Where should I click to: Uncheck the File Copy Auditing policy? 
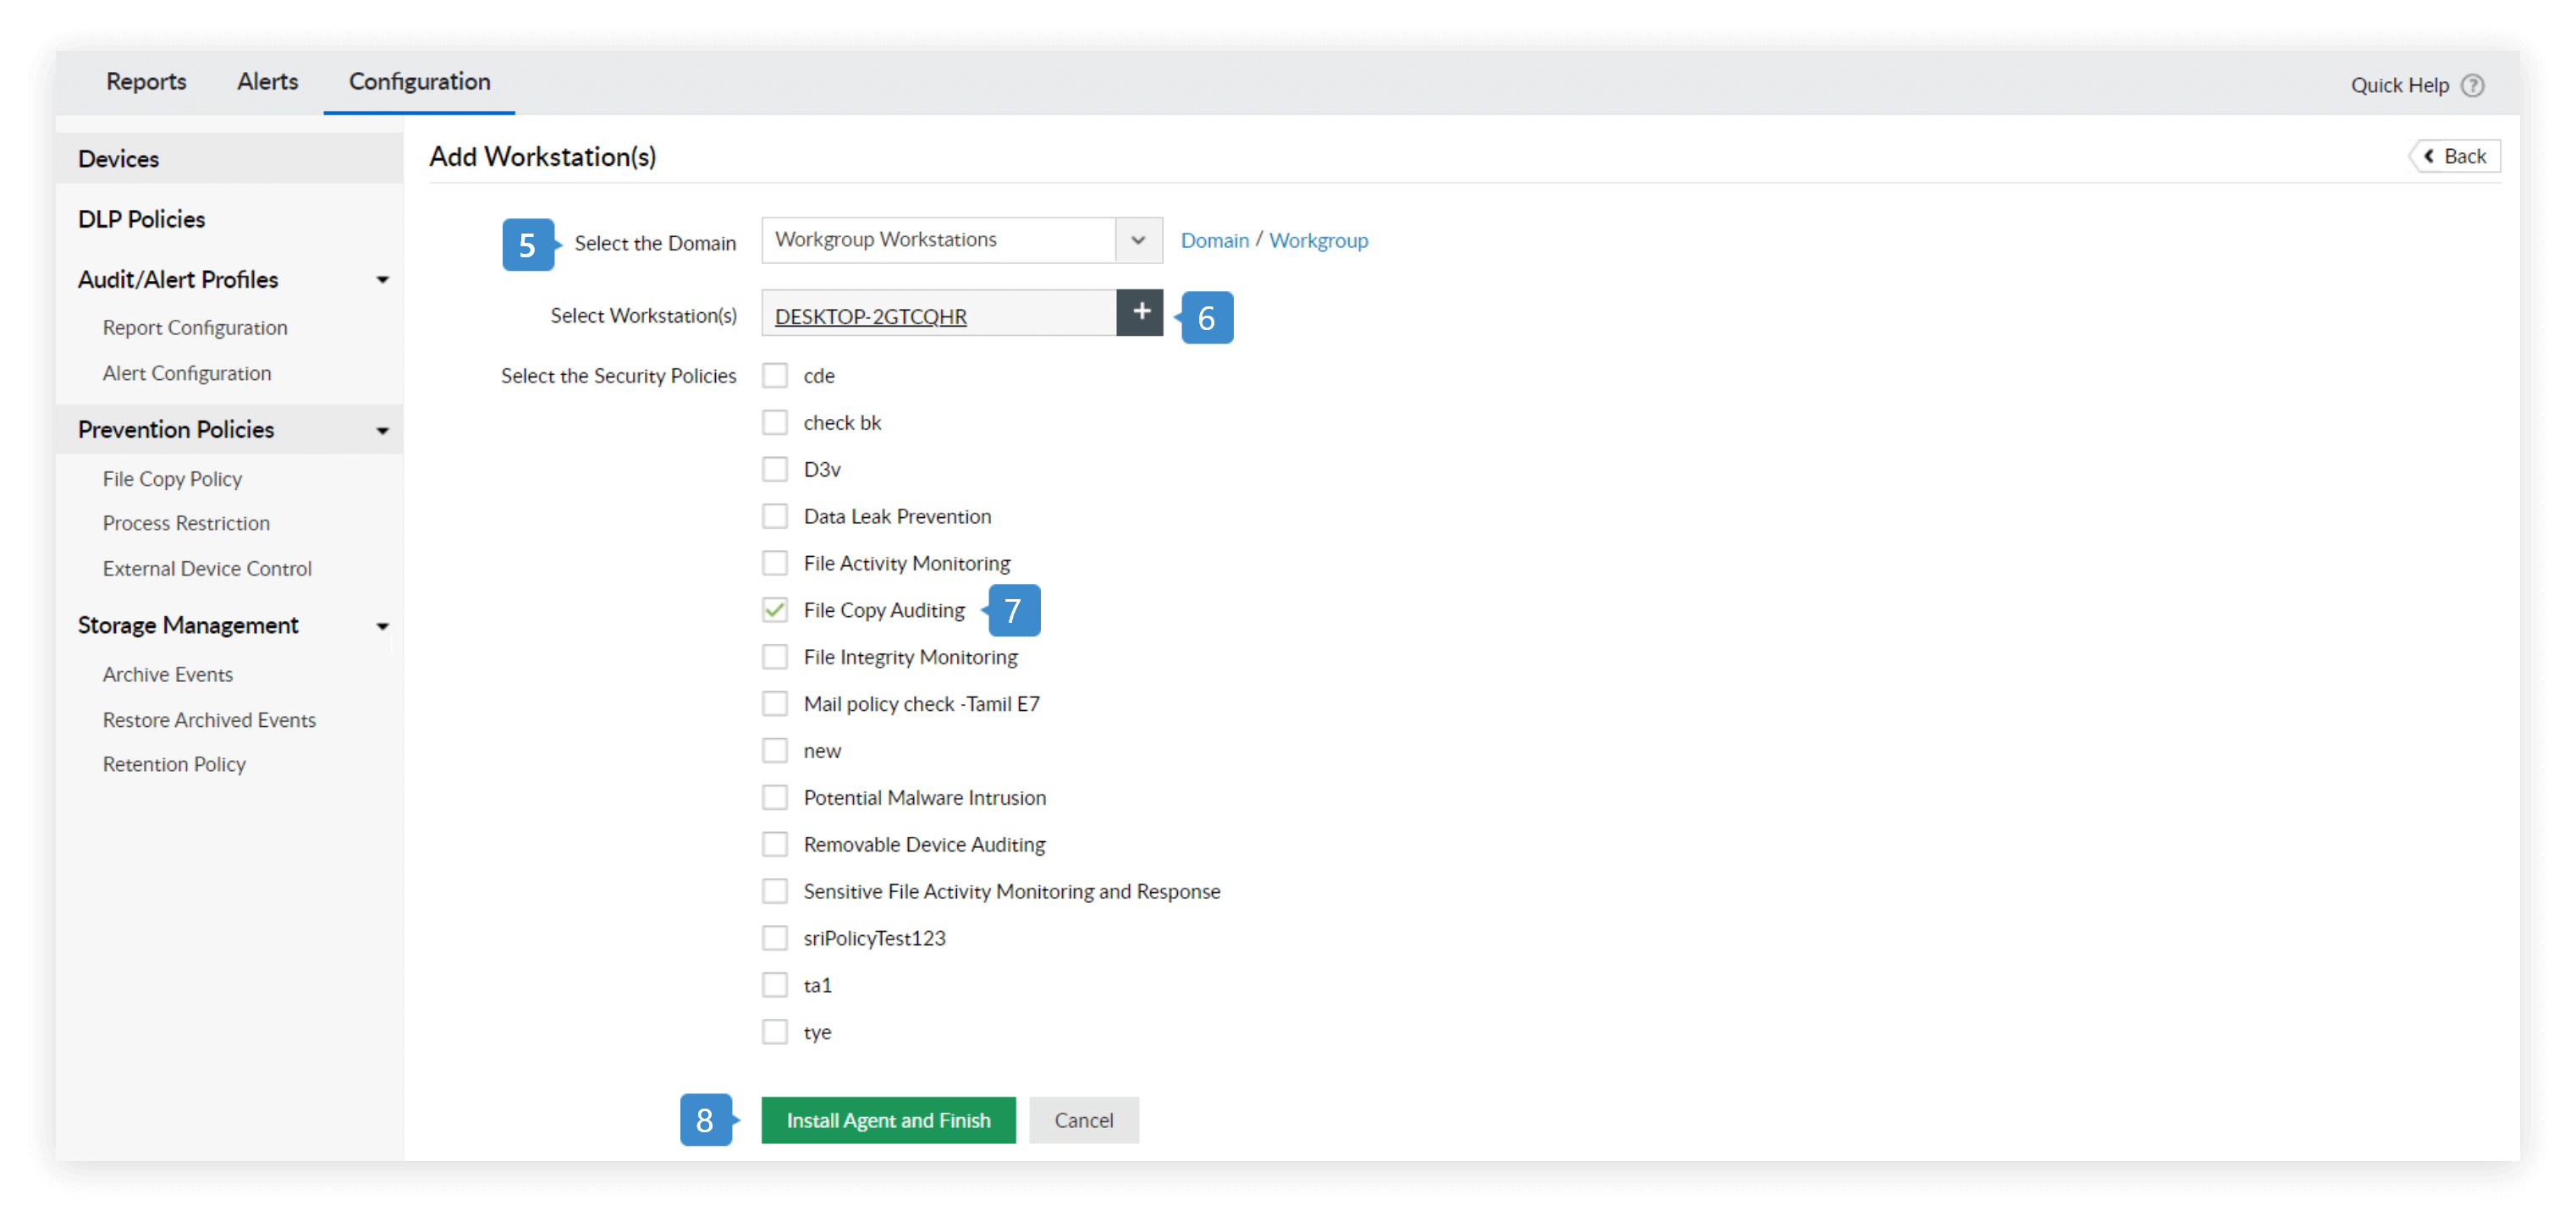coord(775,610)
